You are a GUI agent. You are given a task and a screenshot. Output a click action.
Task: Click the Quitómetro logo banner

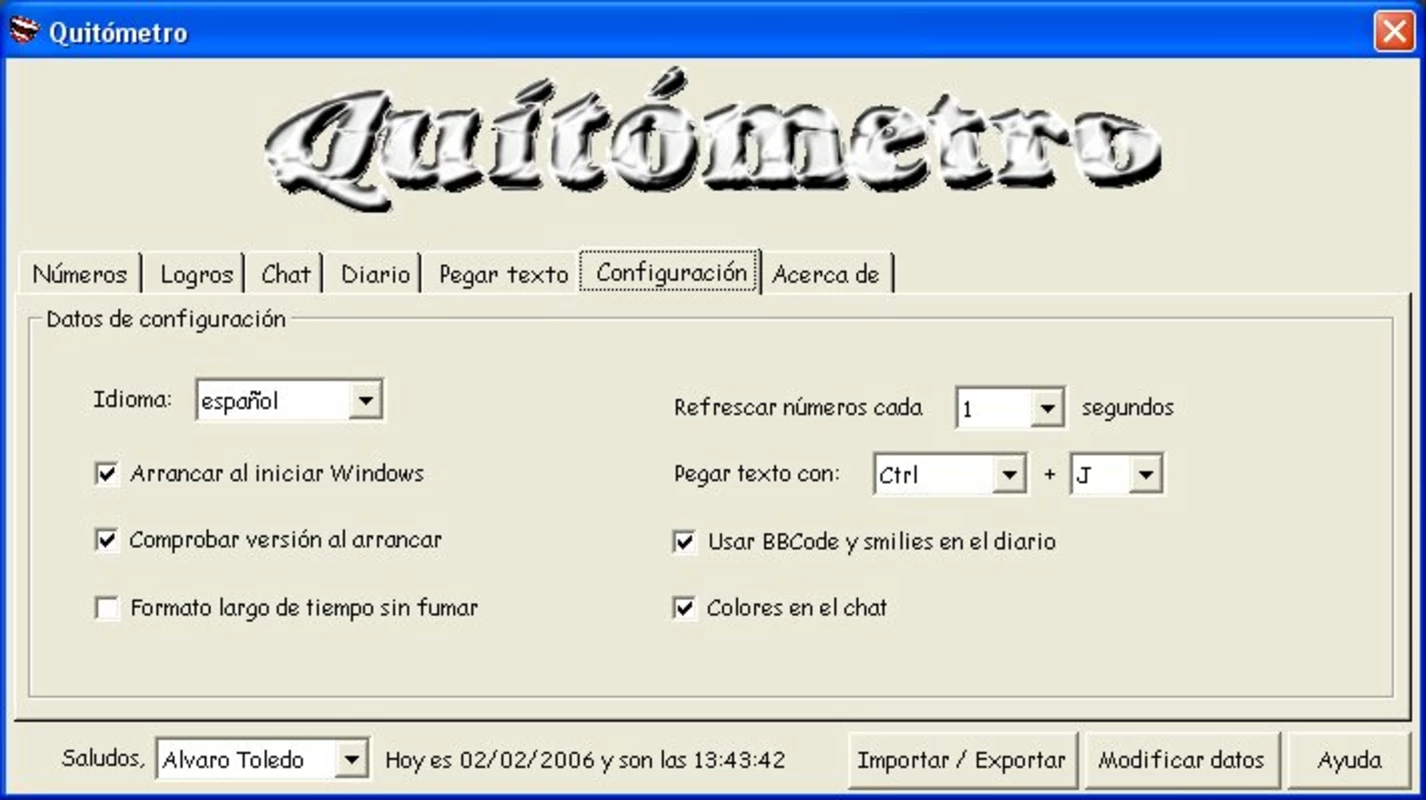pos(714,140)
